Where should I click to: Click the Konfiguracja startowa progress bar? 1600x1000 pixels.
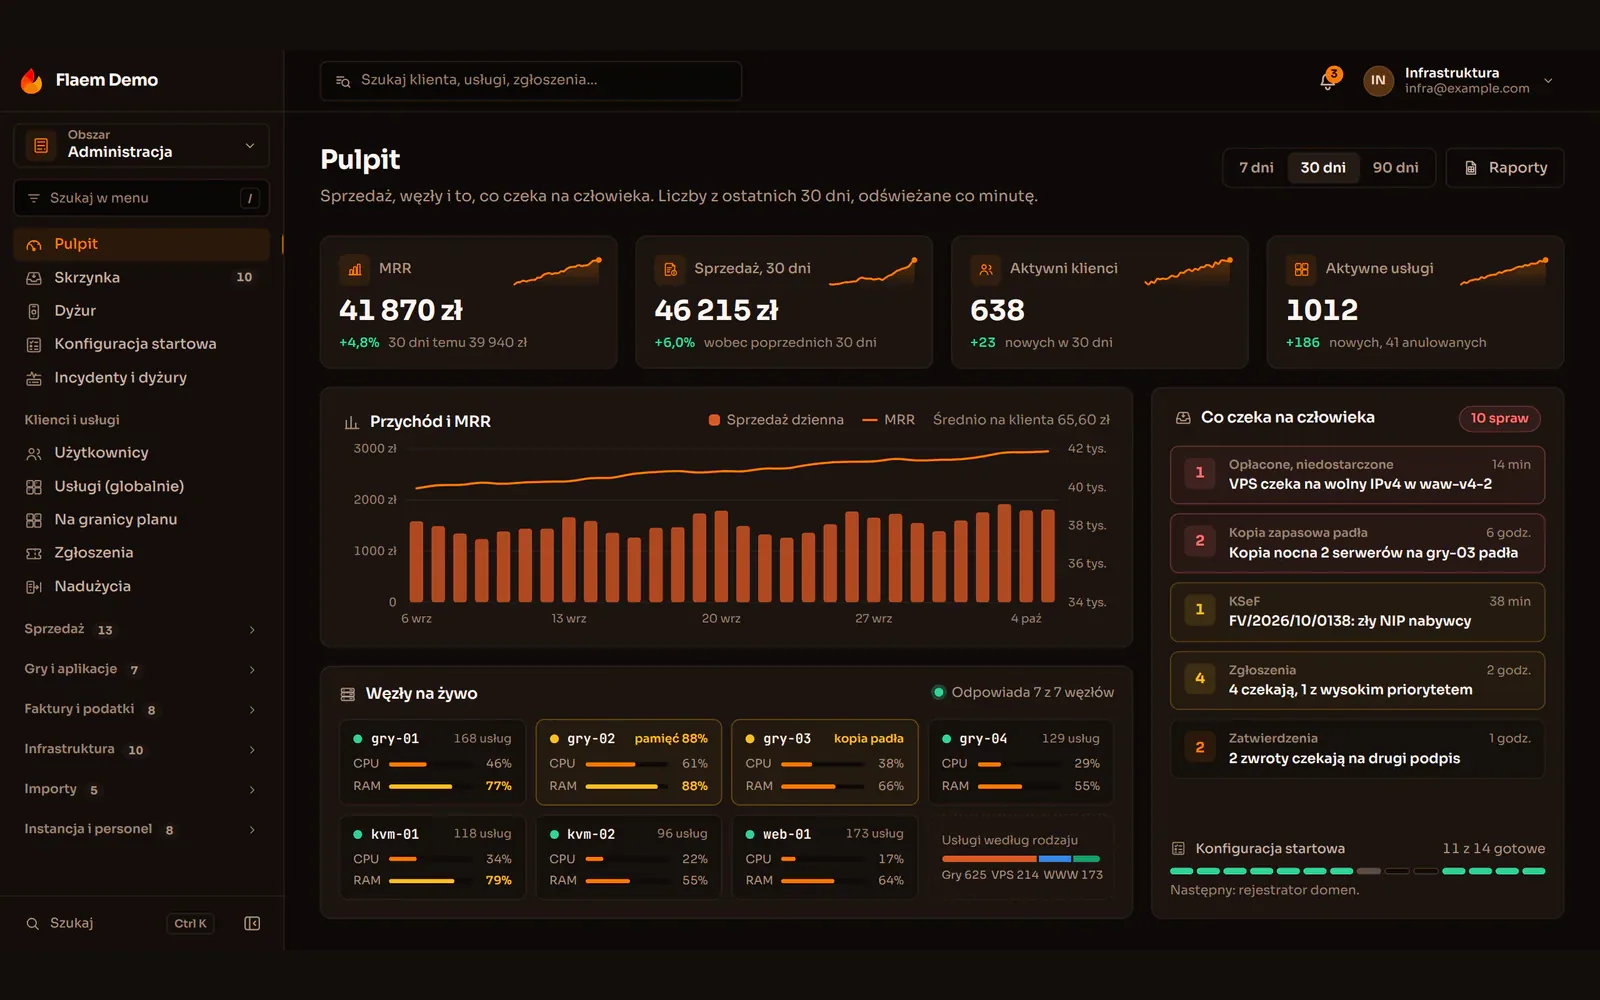click(x=1357, y=871)
